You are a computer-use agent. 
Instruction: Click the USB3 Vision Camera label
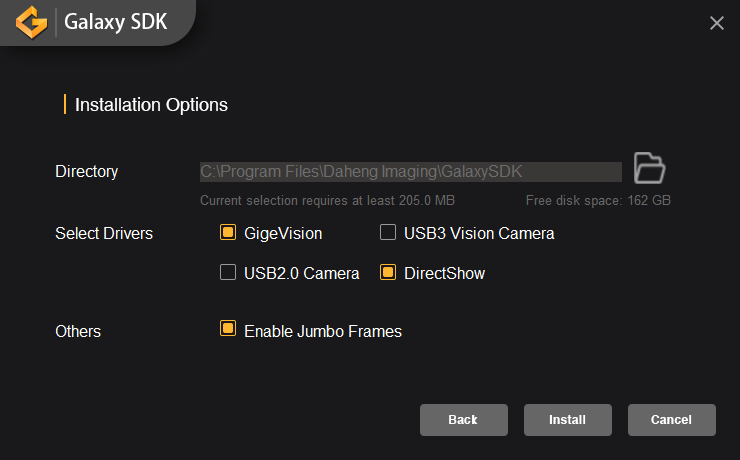click(479, 233)
